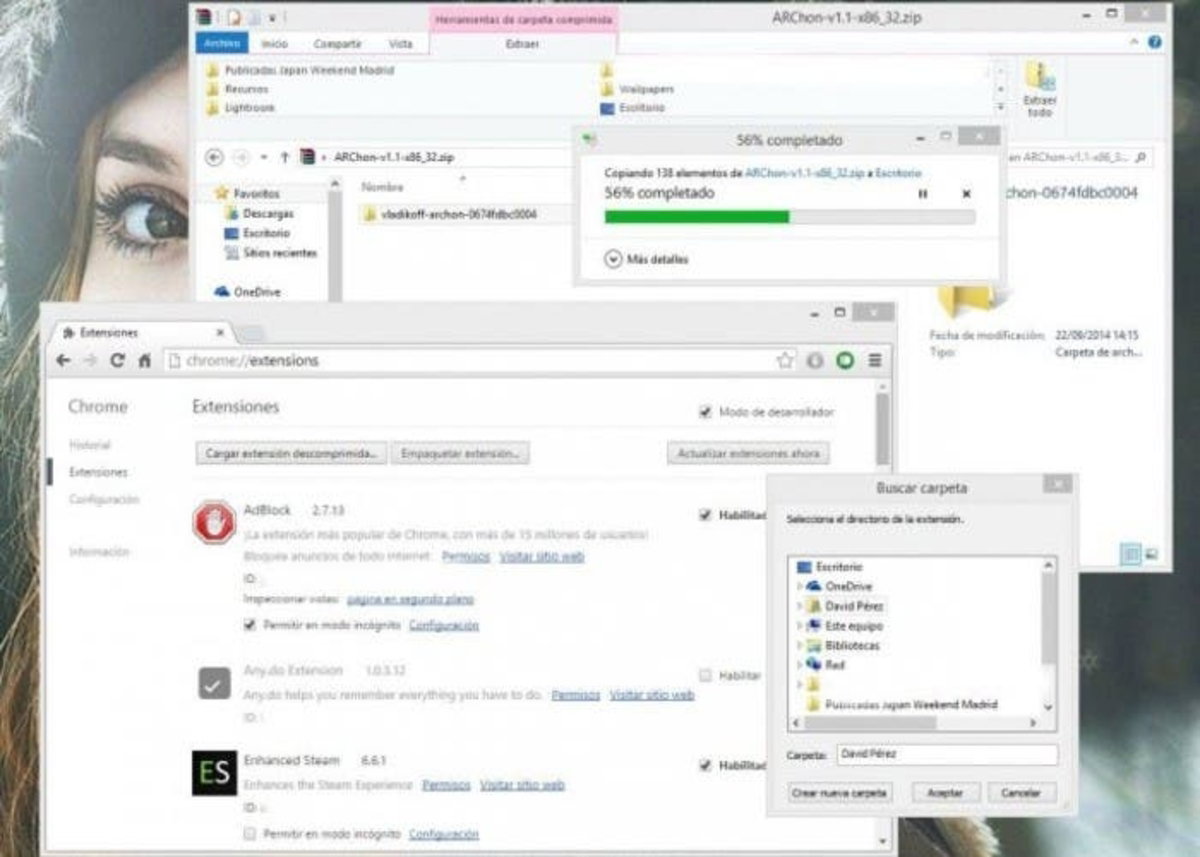Viewport: 1200px width, 857px height.
Task: Go up one folder in Explorer
Action: [285, 157]
